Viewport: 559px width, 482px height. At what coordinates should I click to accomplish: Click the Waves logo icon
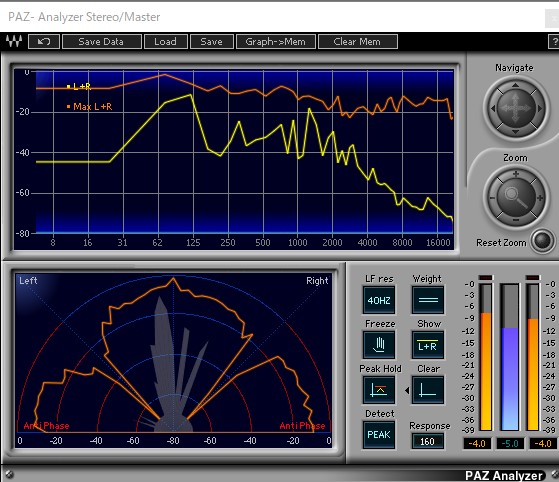(14, 41)
